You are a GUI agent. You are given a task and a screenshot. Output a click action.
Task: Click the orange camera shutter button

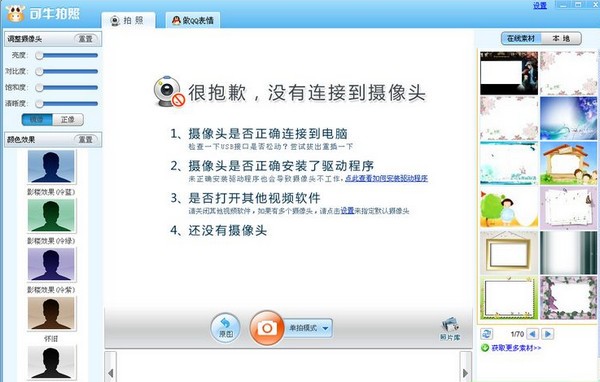267,328
